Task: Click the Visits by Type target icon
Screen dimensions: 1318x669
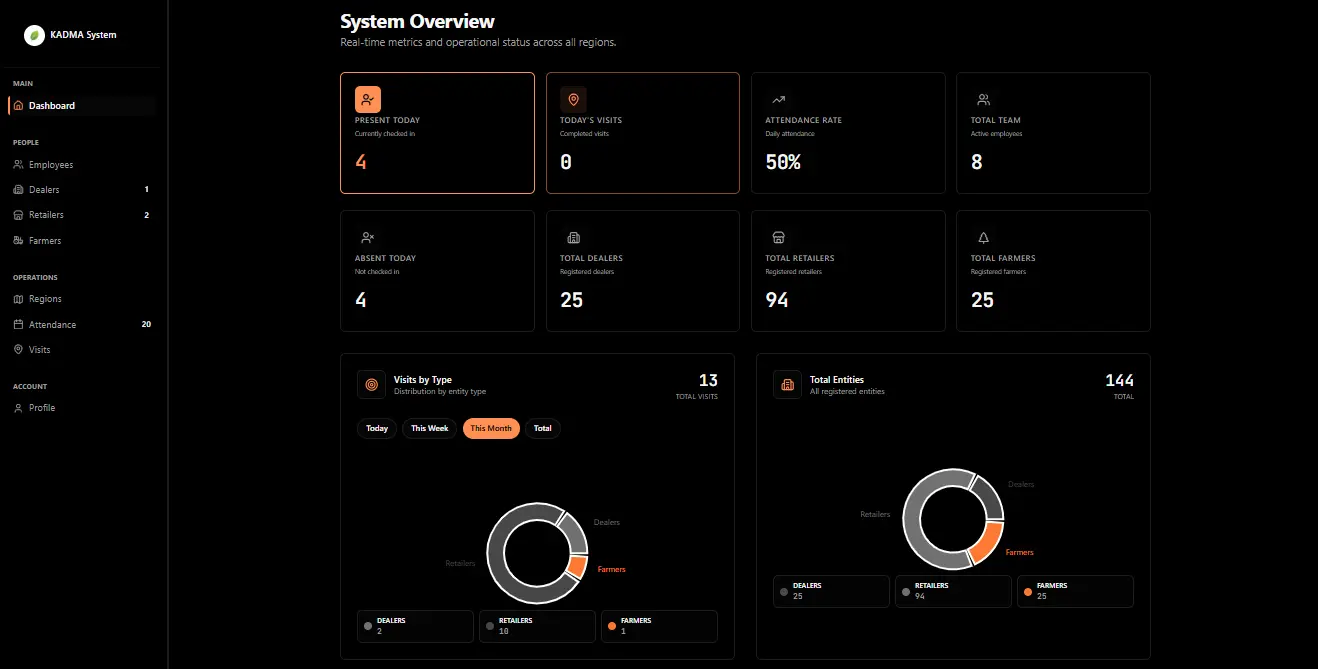Action: pos(371,385)
